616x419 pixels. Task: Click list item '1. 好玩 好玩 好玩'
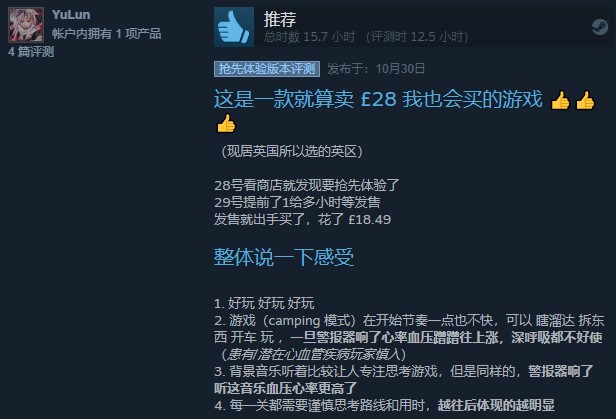[264, 303]
